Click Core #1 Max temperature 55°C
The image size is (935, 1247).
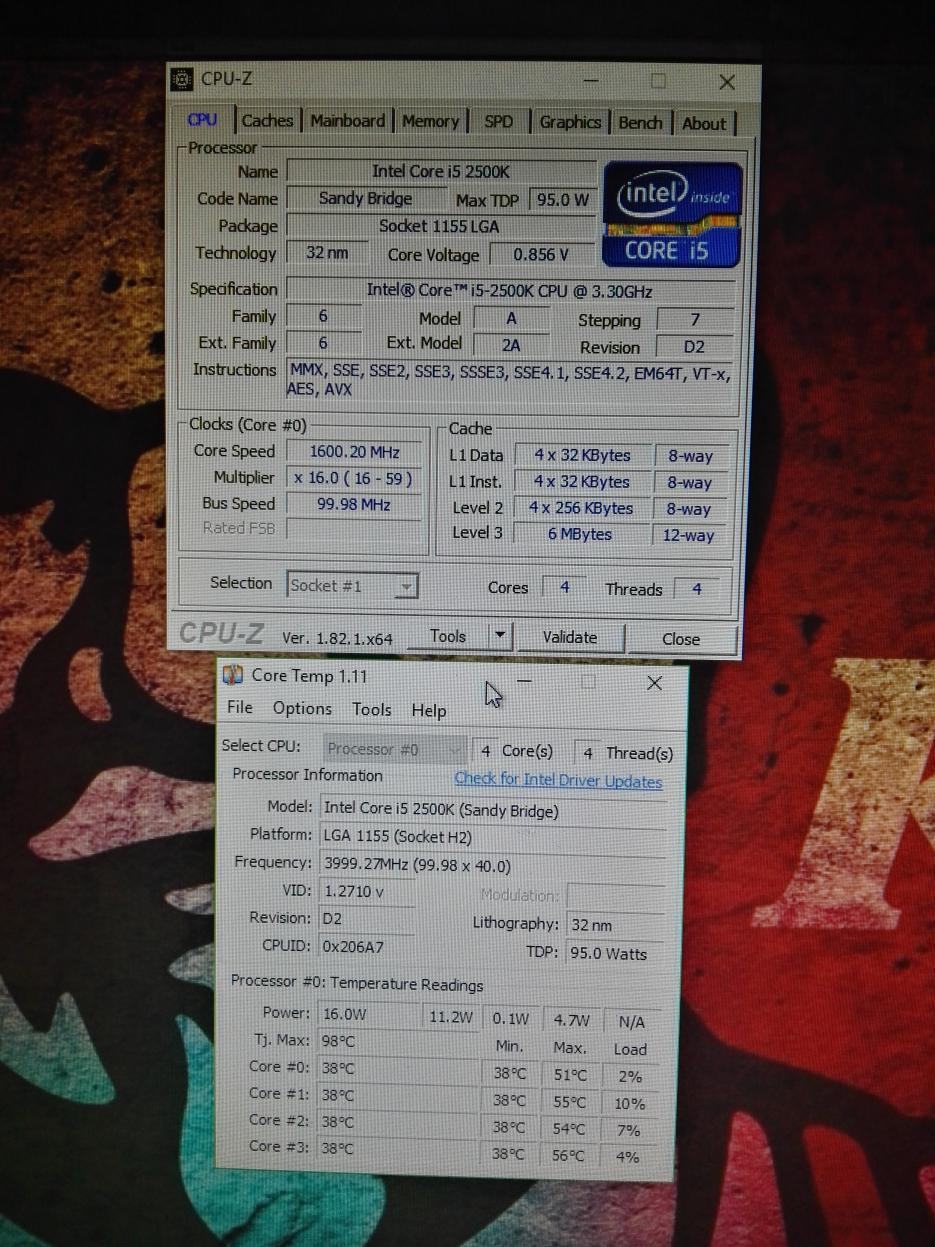tap(570, 1102)
